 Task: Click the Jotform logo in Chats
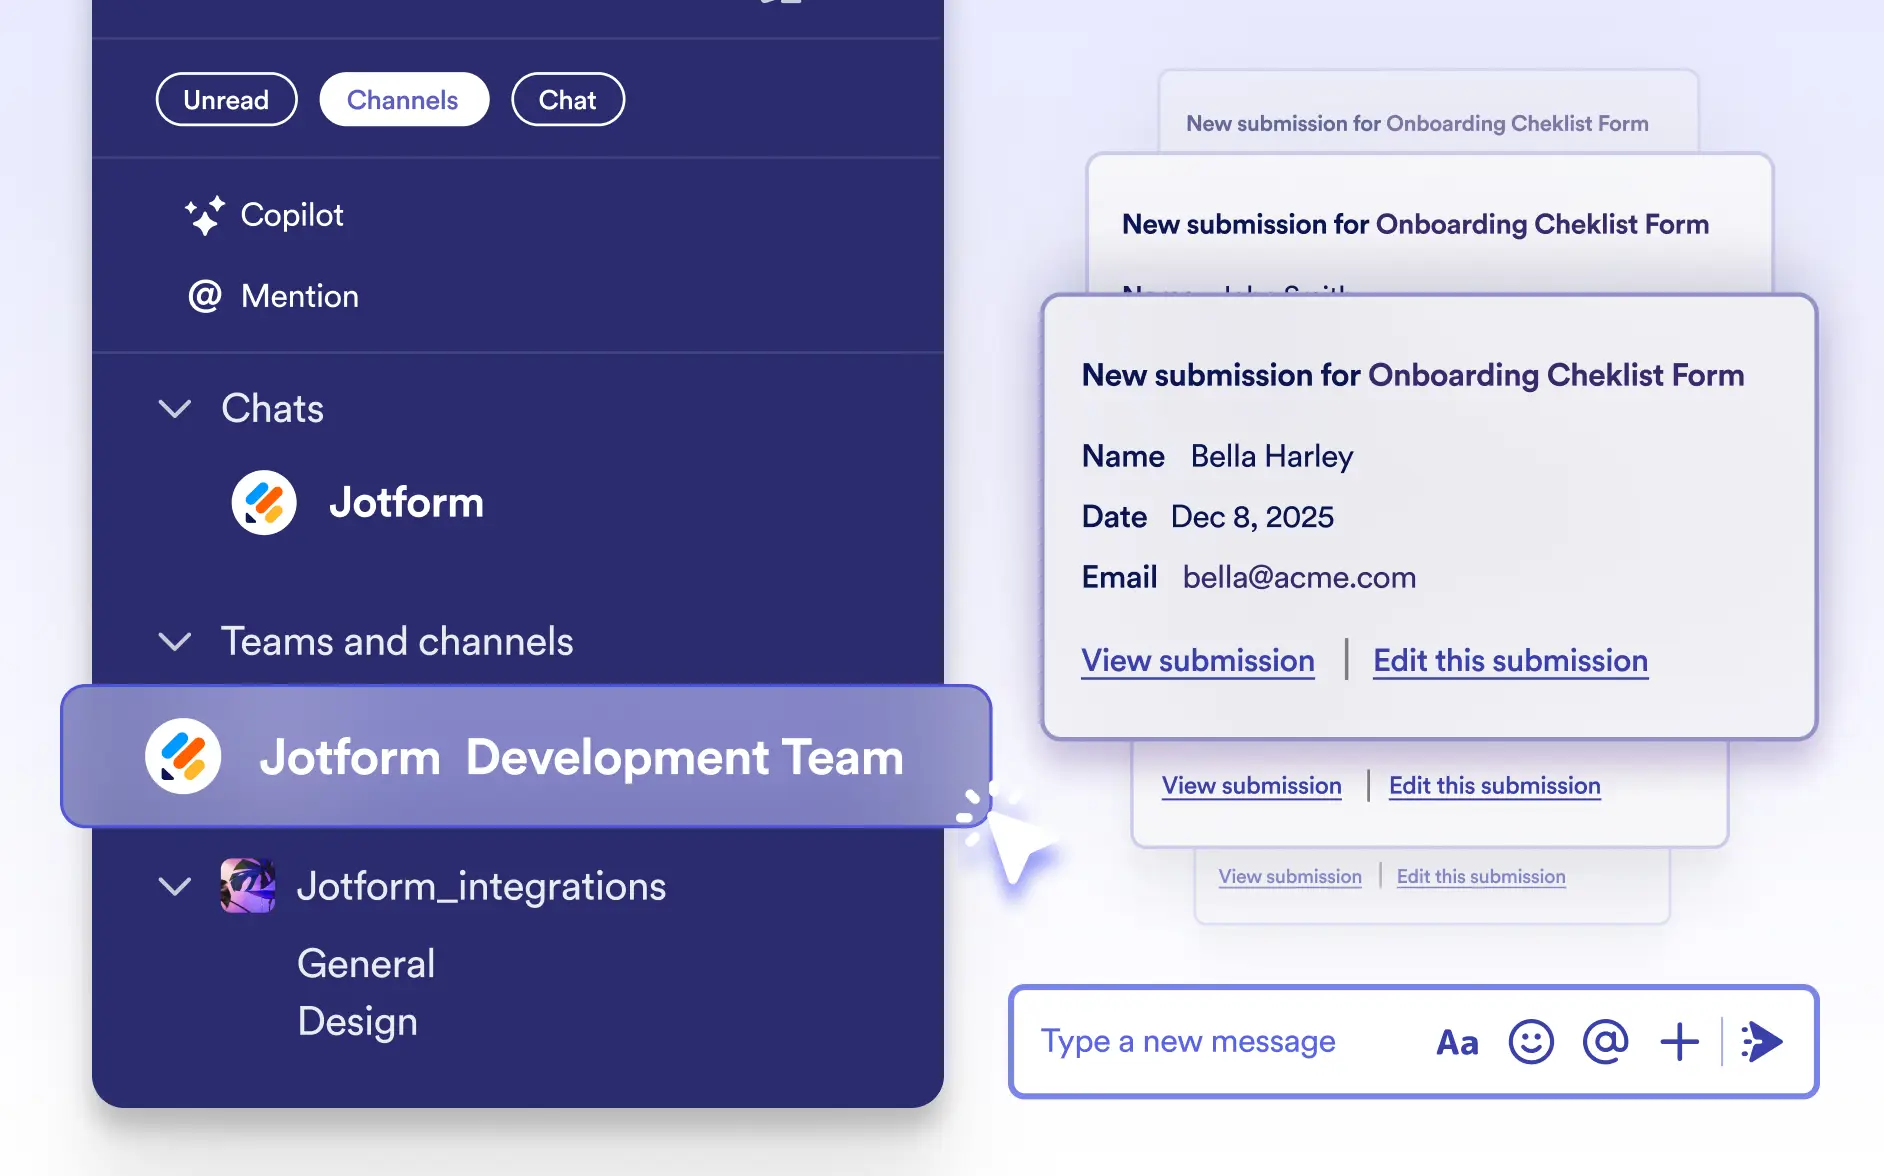pos(264,502)
